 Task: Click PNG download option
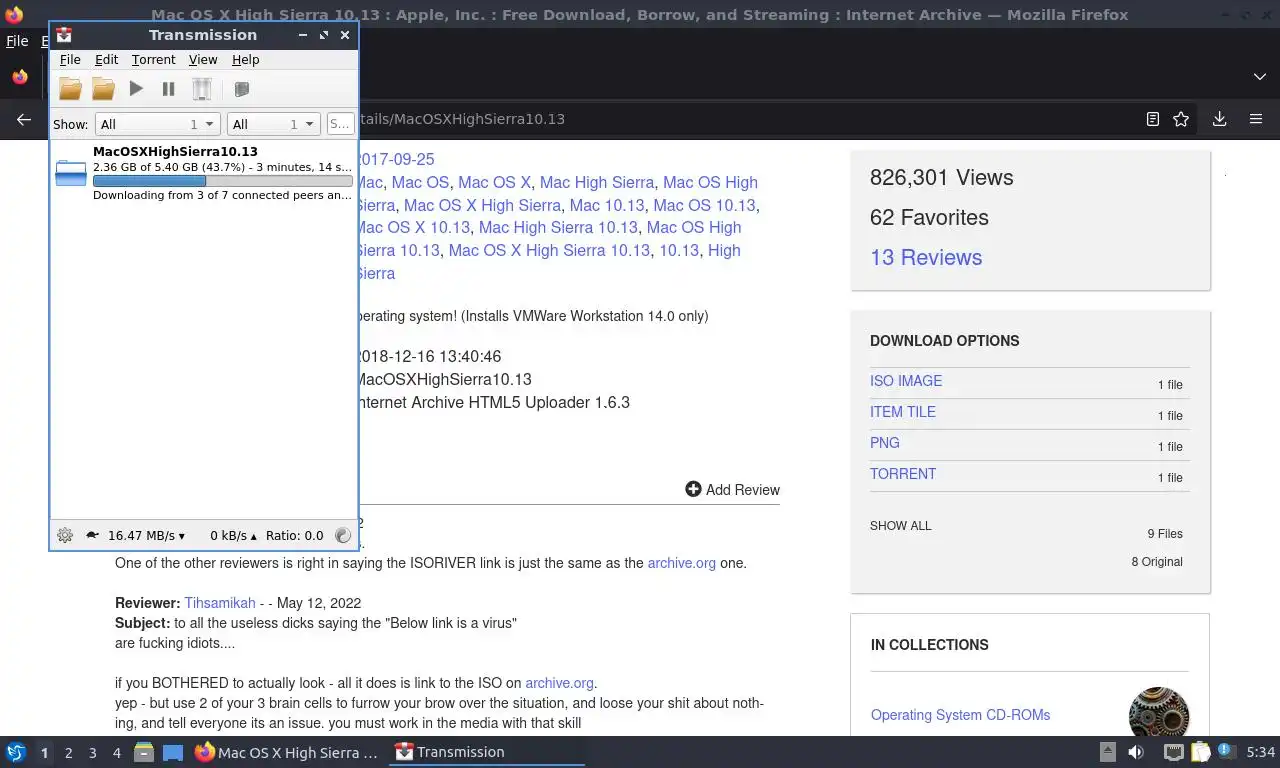[x=885, y=443]
